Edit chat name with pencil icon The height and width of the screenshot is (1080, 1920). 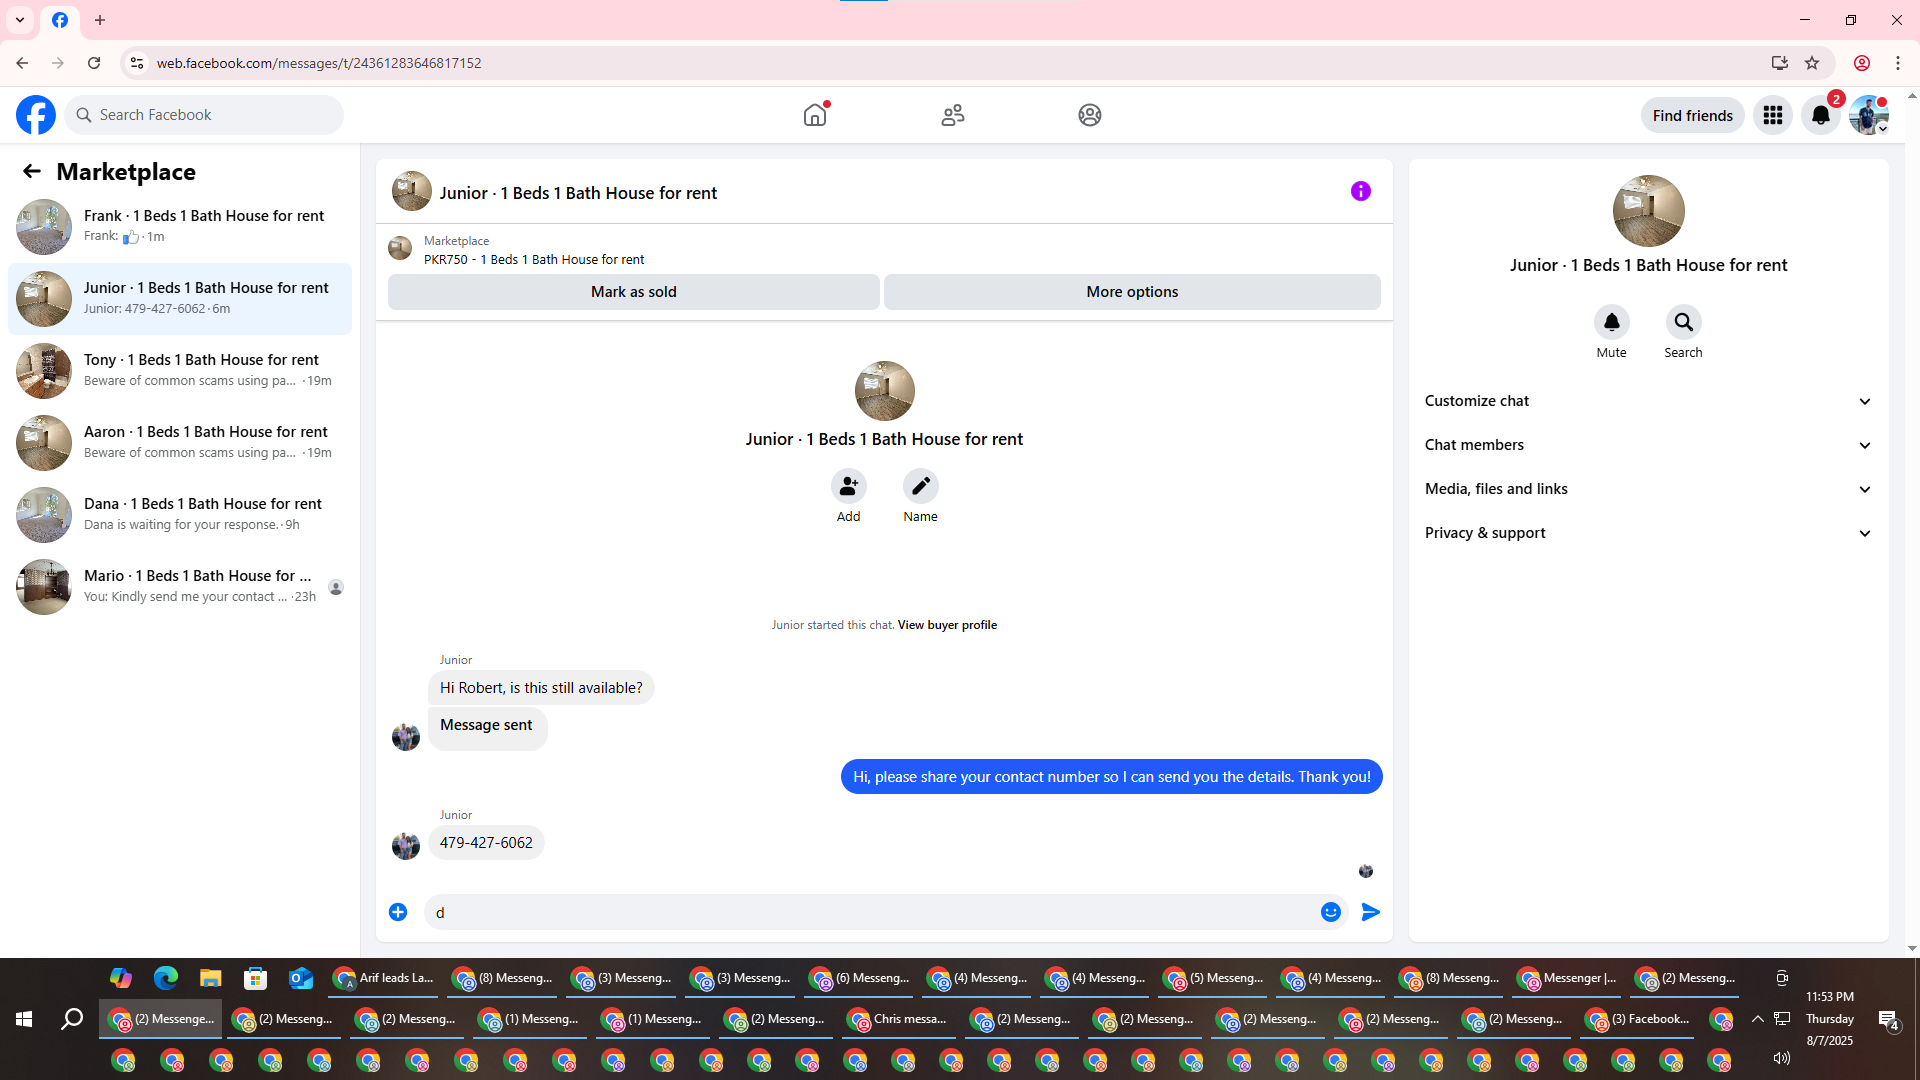pyautogui.click(x=920, y=486)
